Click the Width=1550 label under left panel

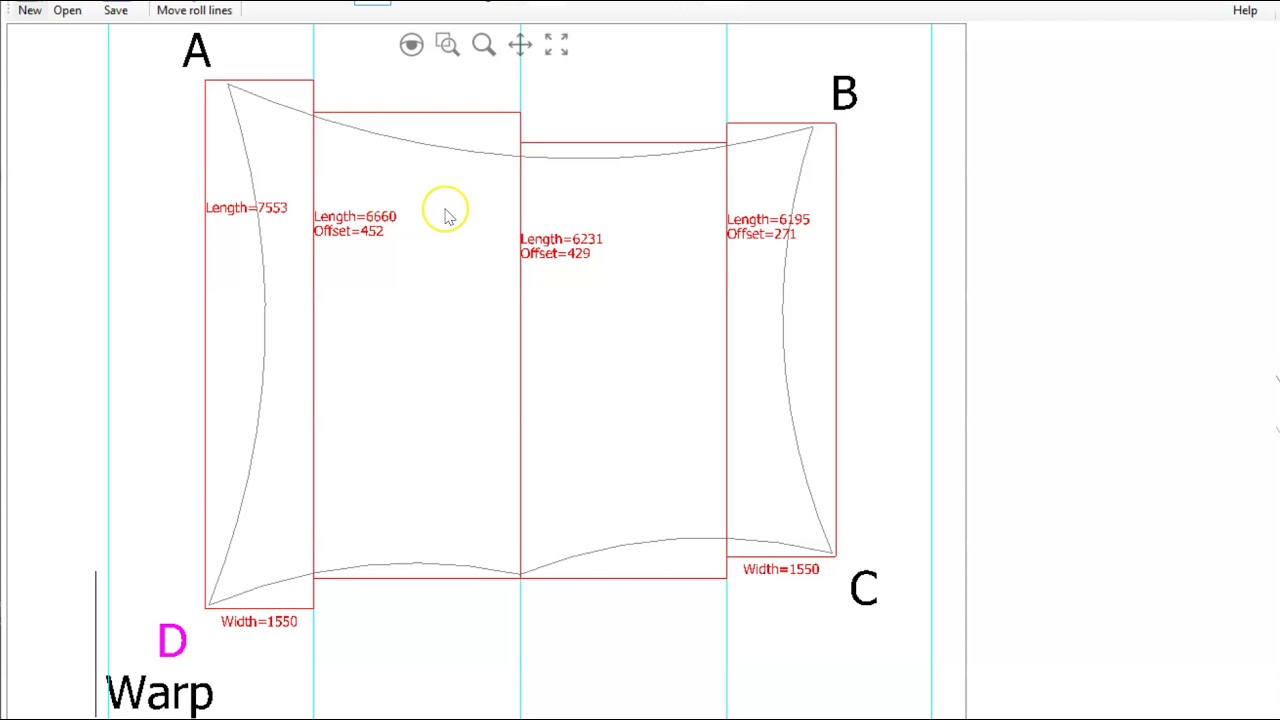pyautogui.click(x=259, y=622)
